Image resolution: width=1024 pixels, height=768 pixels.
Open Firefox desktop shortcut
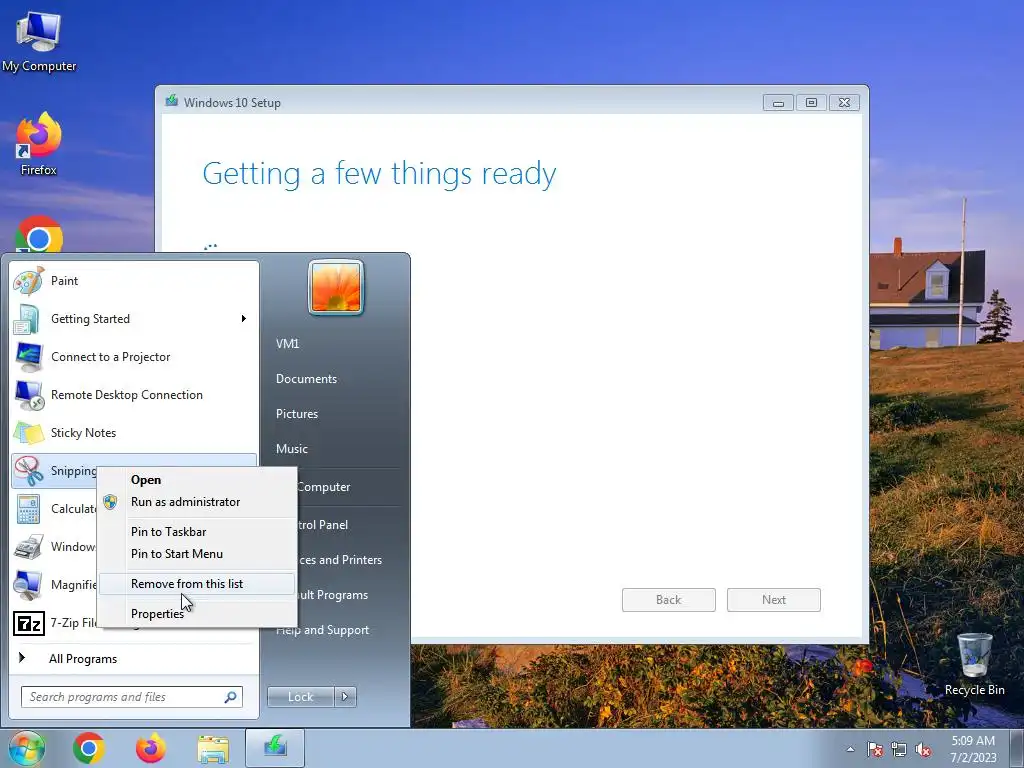(x=39, y=144)
